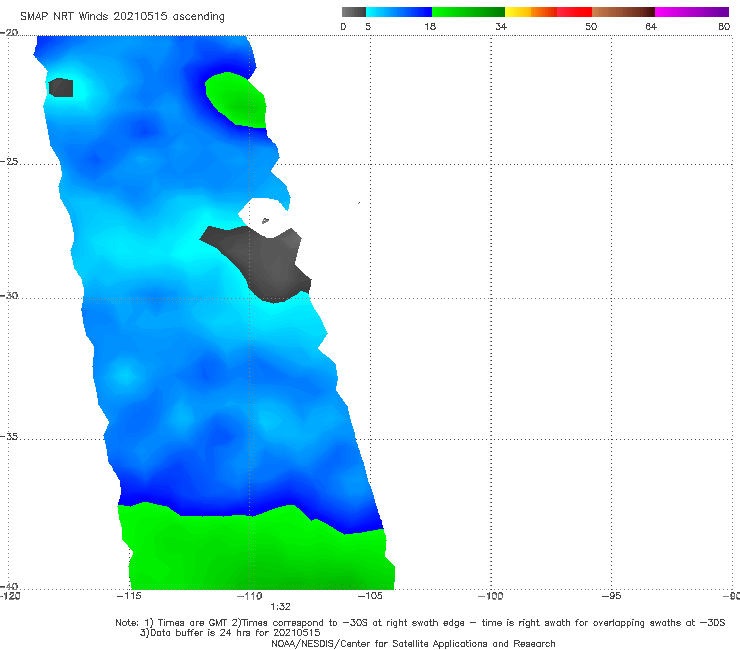Click the latitude label '-30'
Image resolution: width=740 pixels, height=650 pixels.
(x=9, y=295)
